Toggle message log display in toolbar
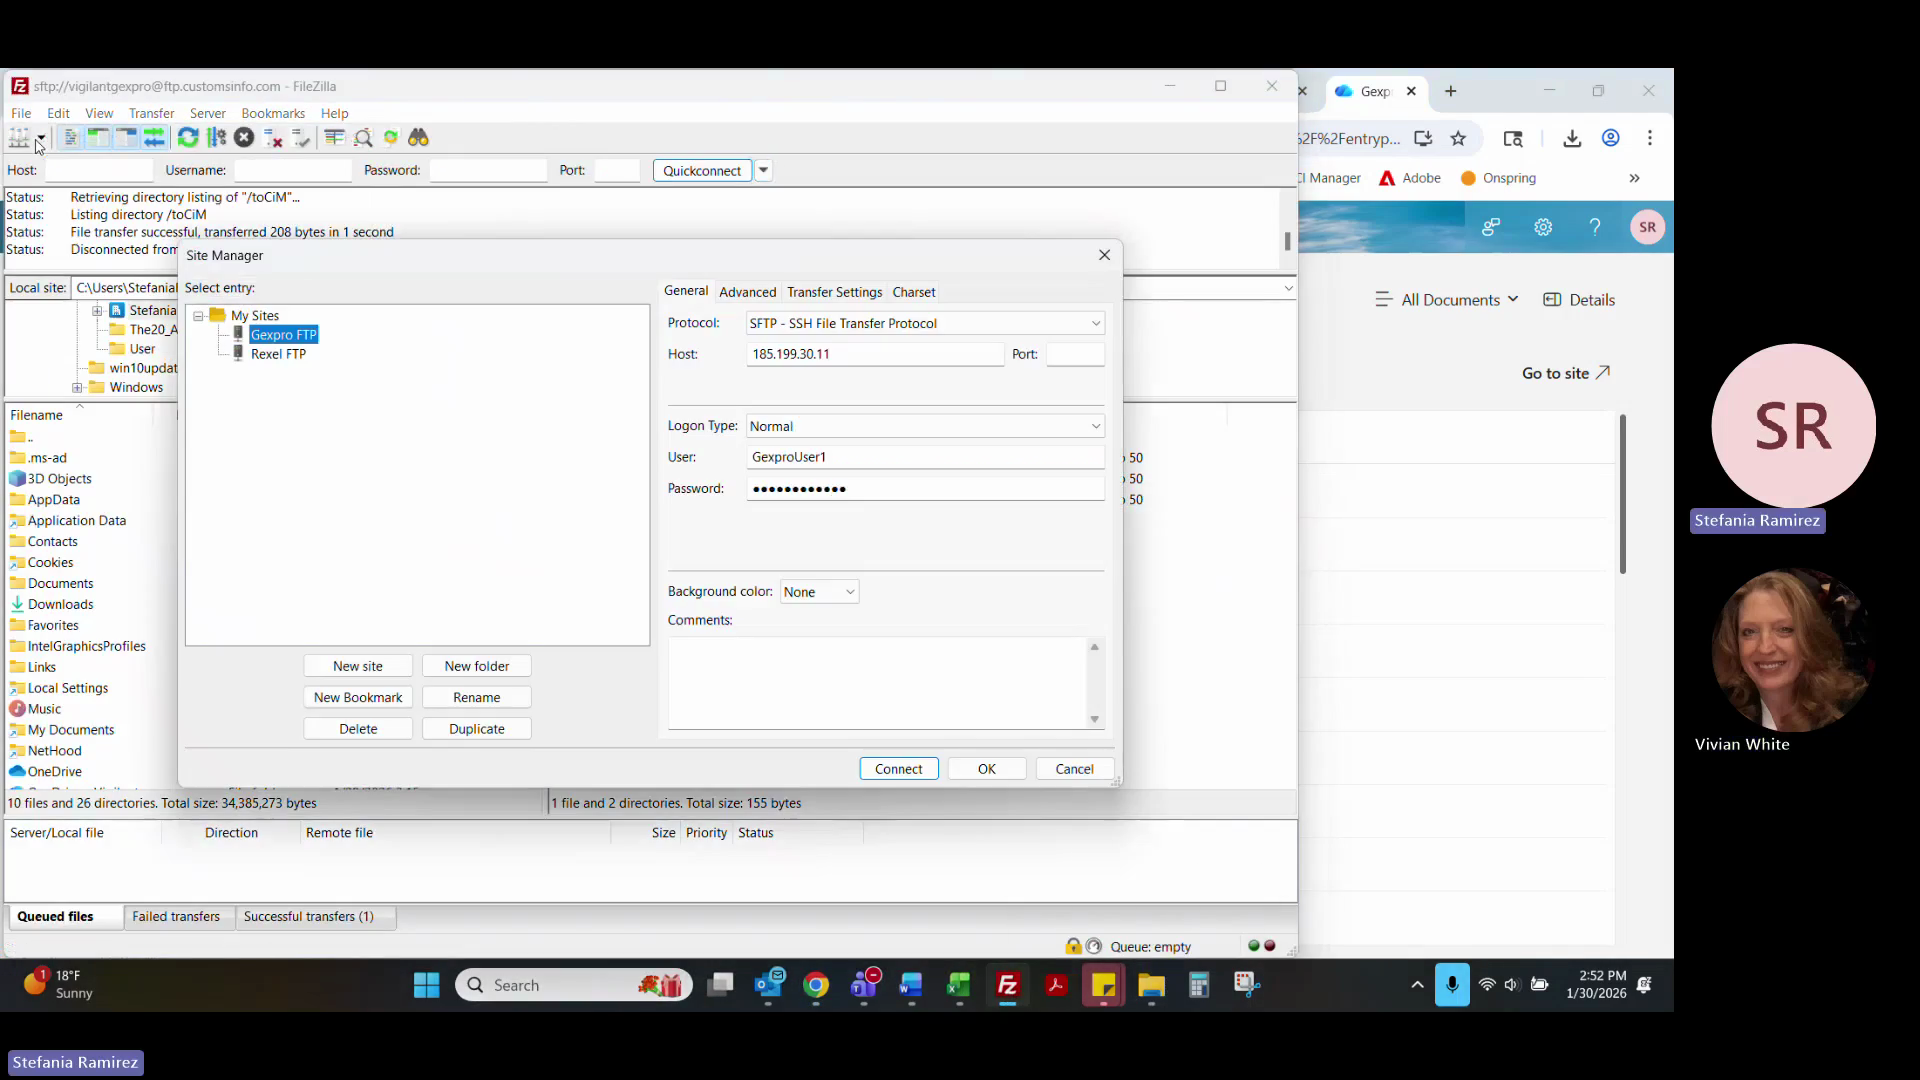This screenshot has width=1920, height=1080. [x=70, y=138]
